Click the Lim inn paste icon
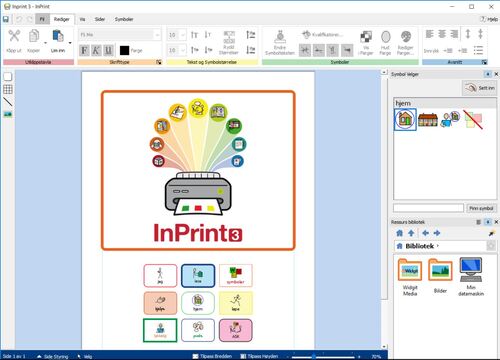Image resolution: width=500 pixels, height=360 pixels. (58, 36)
